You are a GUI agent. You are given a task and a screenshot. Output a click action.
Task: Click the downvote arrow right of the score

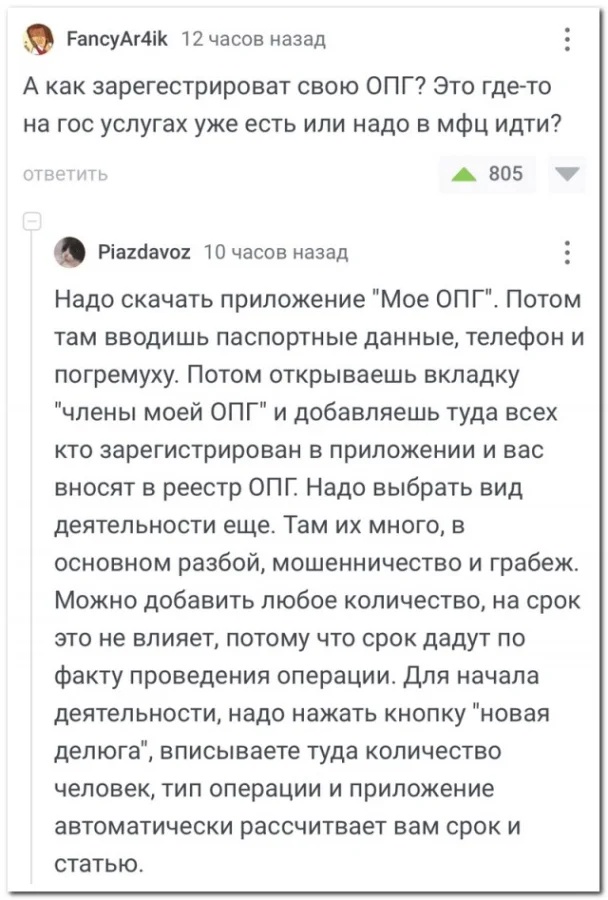point(566,174)
